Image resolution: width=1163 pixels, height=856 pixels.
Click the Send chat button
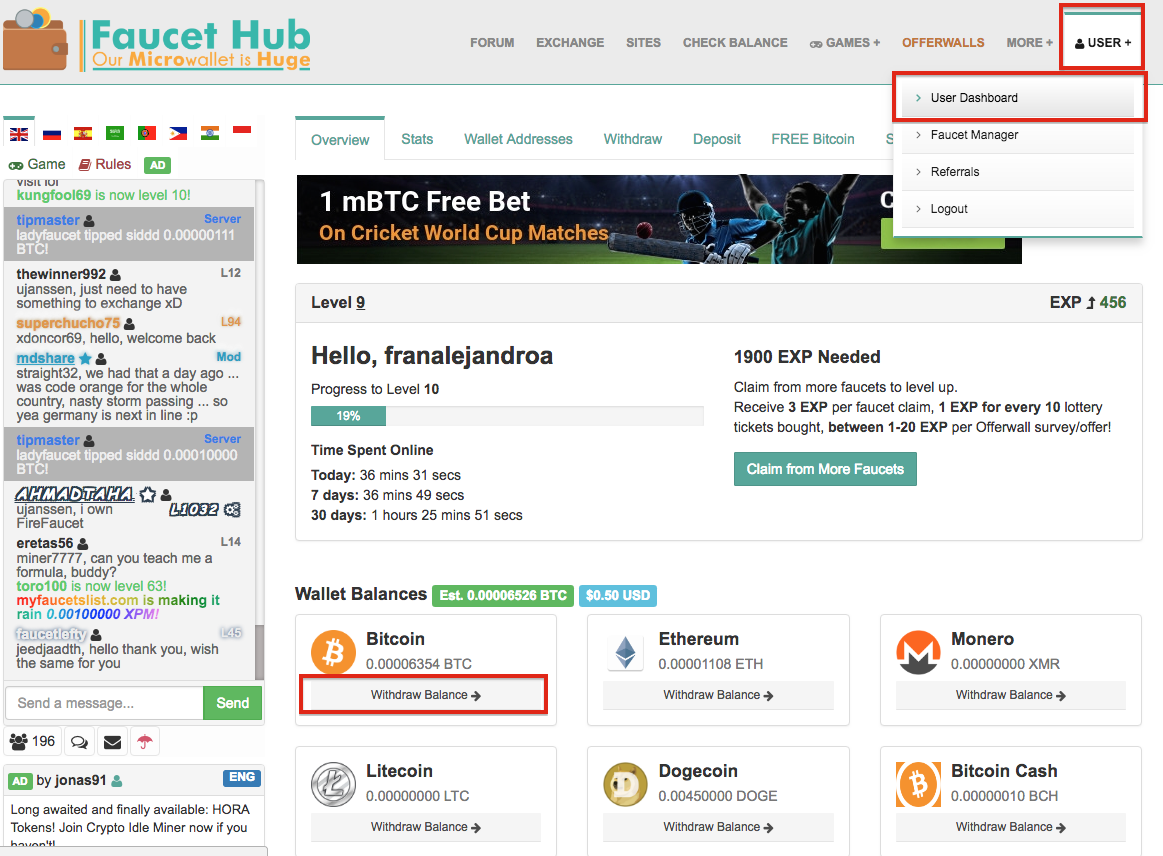point(232,703)
